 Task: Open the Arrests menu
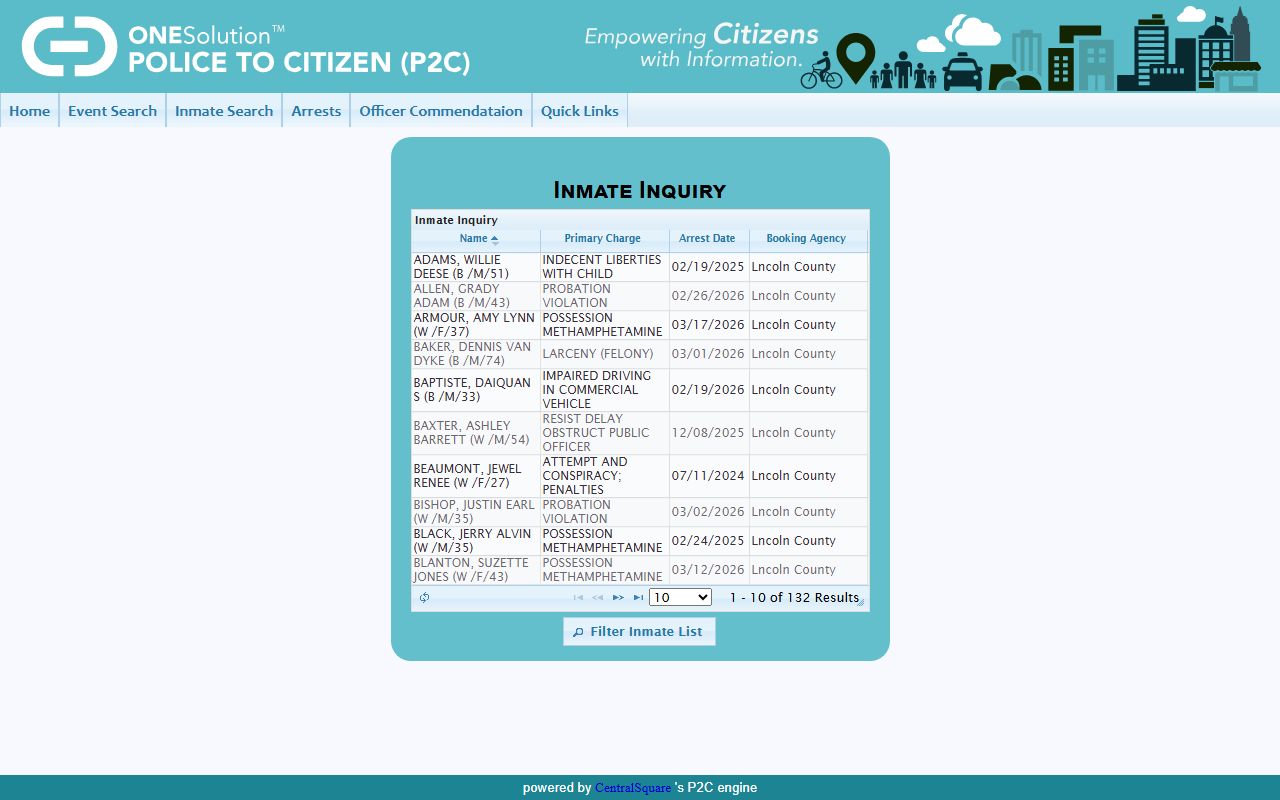(x=316, y=111)
